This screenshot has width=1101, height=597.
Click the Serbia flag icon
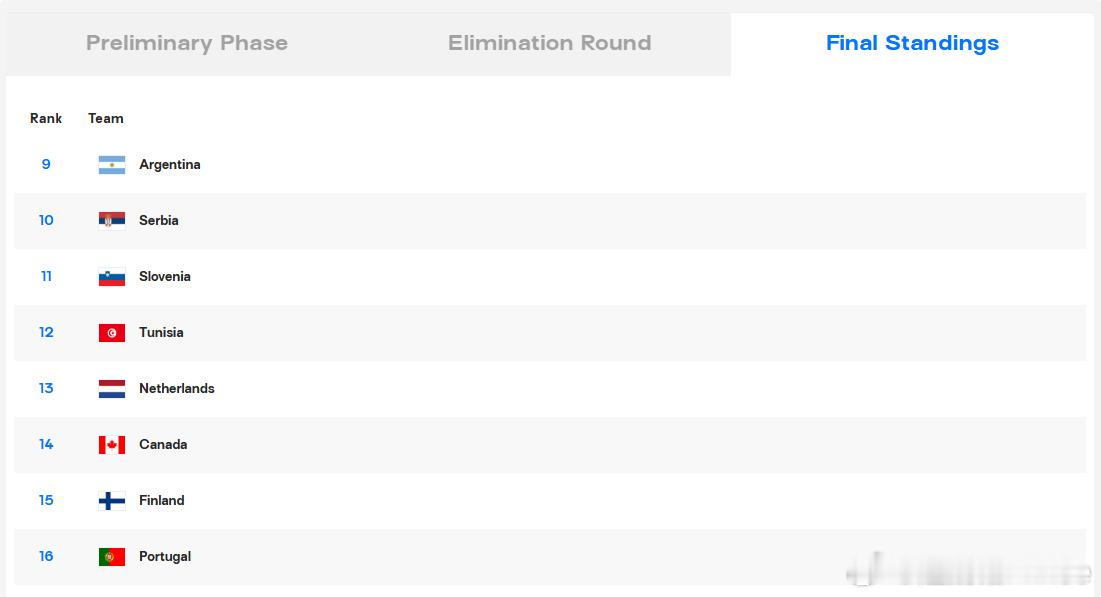pyautogui.click(x=112, y=221)
